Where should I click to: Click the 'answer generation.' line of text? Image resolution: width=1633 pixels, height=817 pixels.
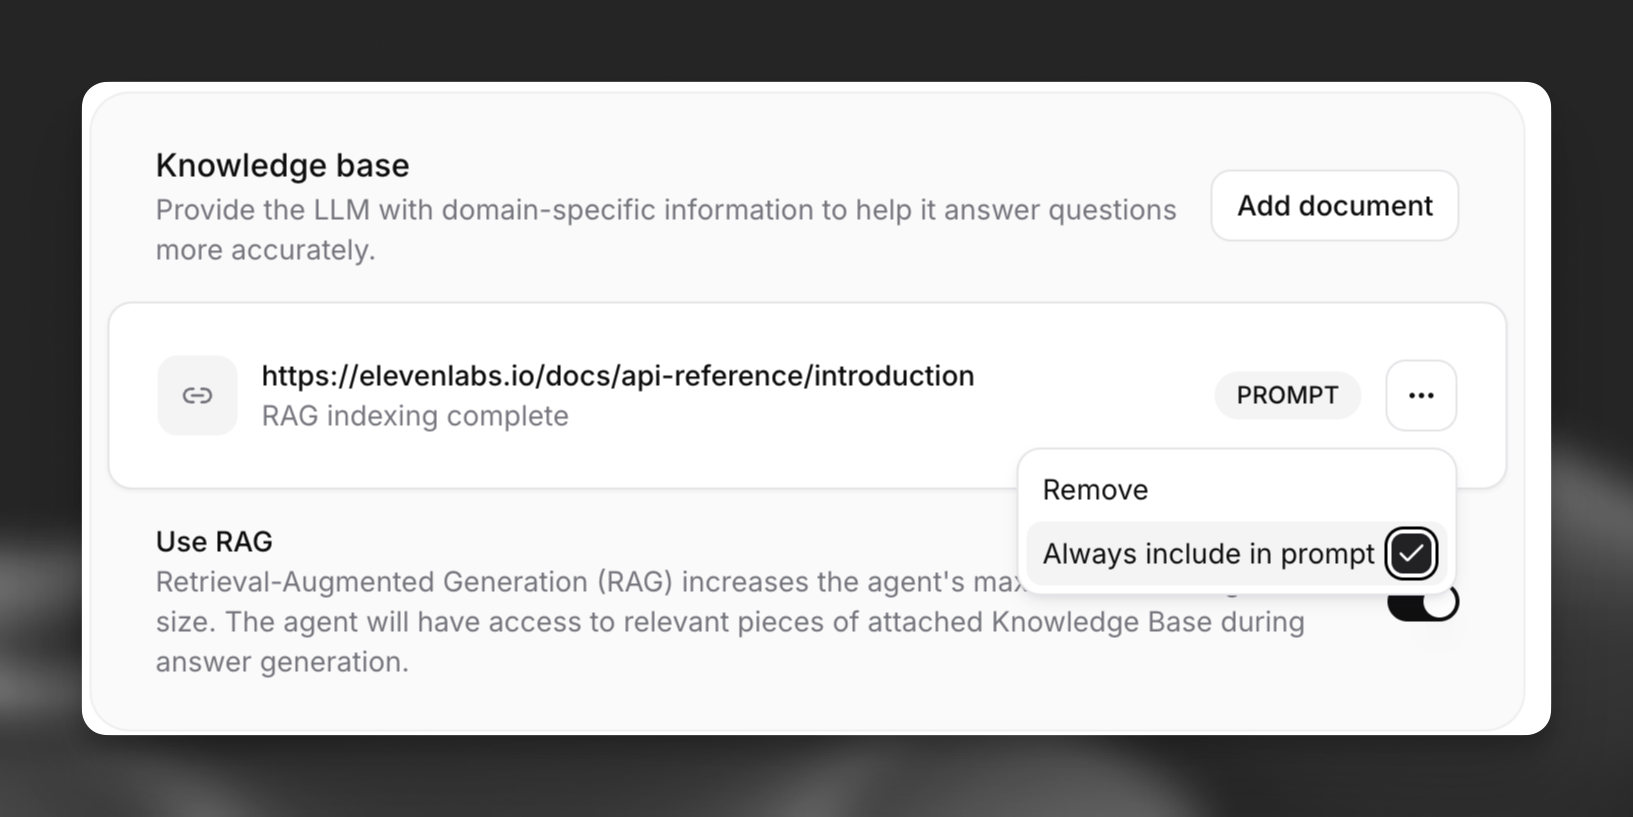[x=282, y=662]
